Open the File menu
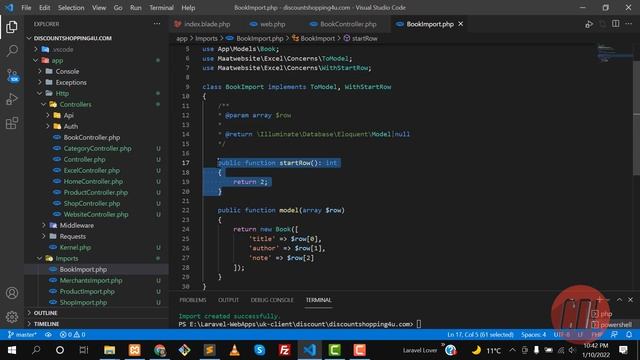This screenshot has width=640, height=360. pyautogui.click(x=26, y=8)
